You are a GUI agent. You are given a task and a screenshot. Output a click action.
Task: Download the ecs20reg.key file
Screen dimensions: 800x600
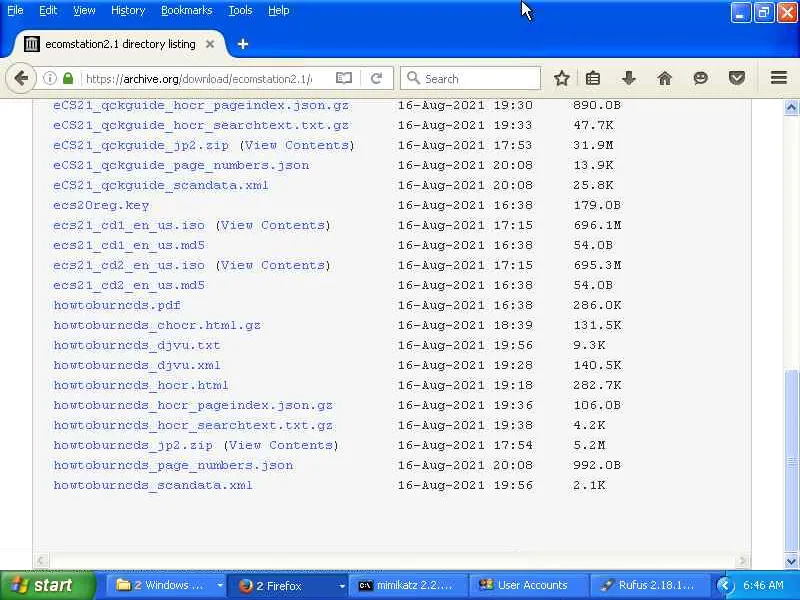tap(101, 205)
